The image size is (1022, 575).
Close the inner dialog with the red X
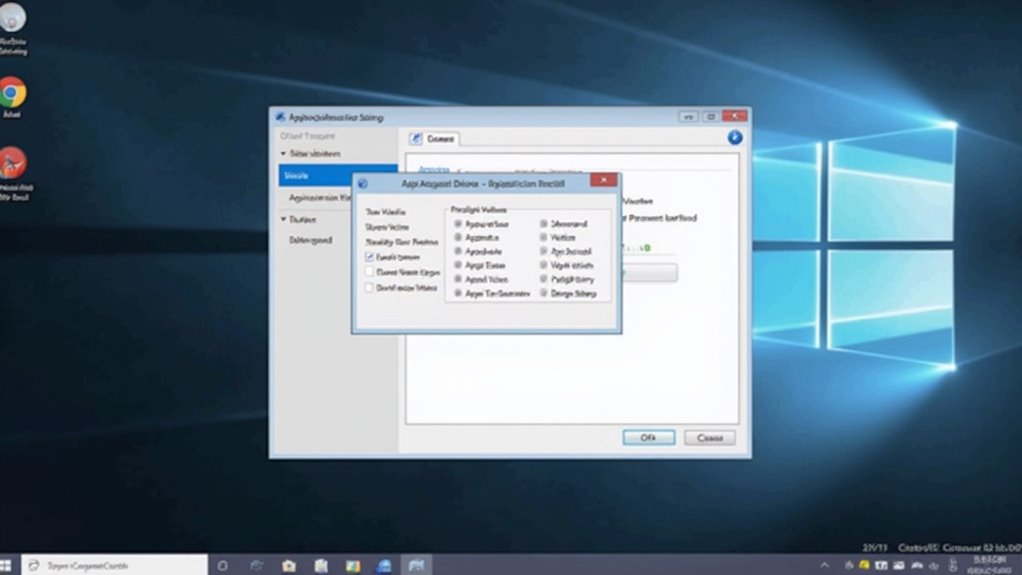click(x=604, y=180)
